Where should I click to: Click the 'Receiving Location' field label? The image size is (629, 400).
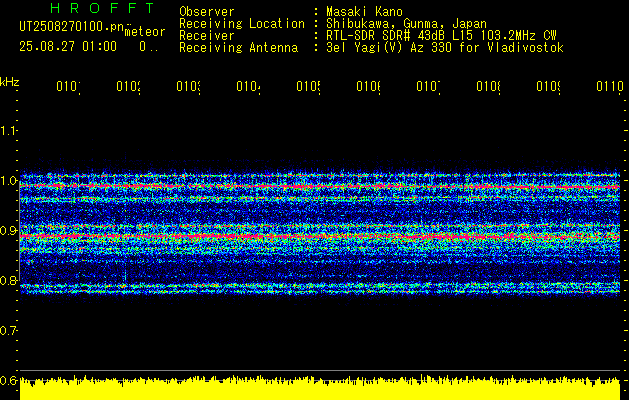point(242,24)
